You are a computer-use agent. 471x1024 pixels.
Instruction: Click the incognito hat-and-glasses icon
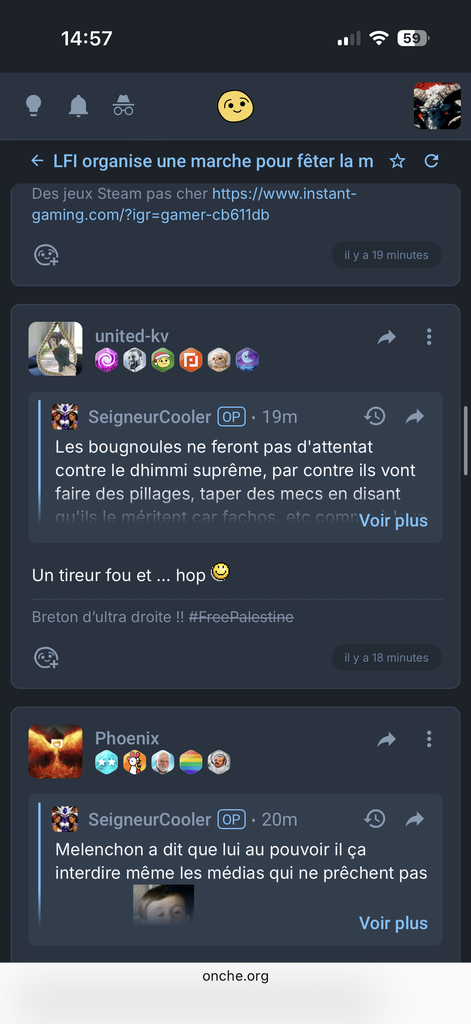tap(123, 105)
